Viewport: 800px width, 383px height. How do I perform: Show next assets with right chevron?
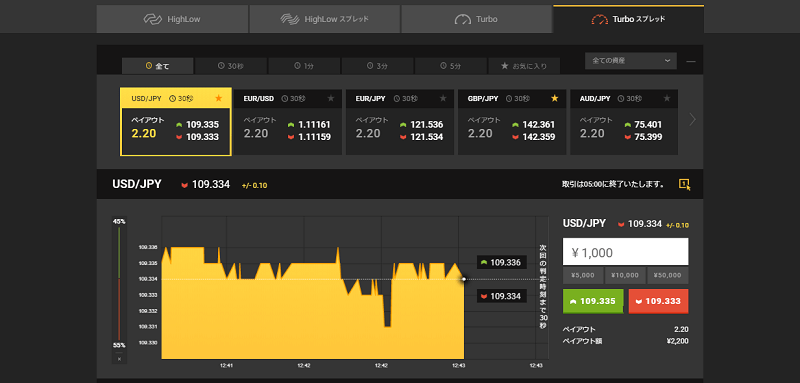coord(692,119)
